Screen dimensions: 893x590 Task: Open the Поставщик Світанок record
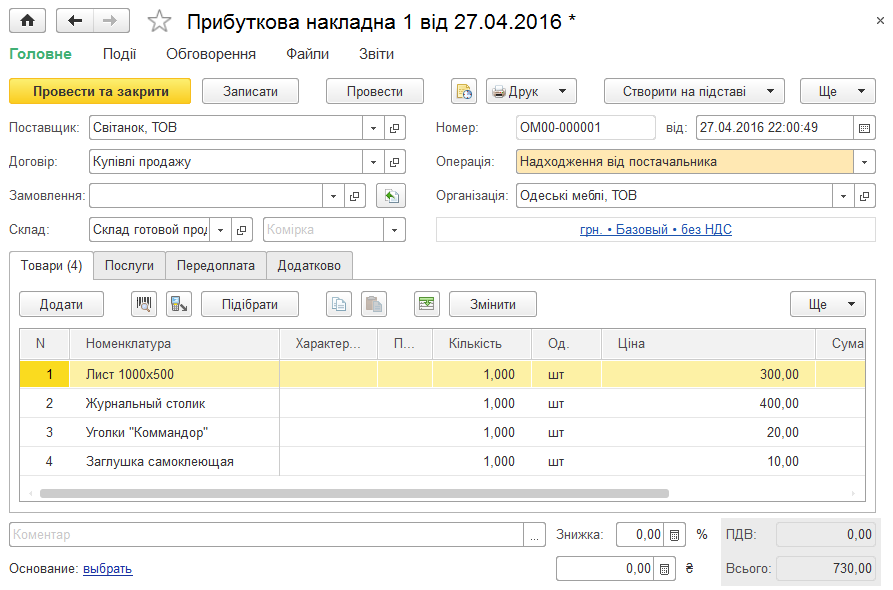point(395,128)
